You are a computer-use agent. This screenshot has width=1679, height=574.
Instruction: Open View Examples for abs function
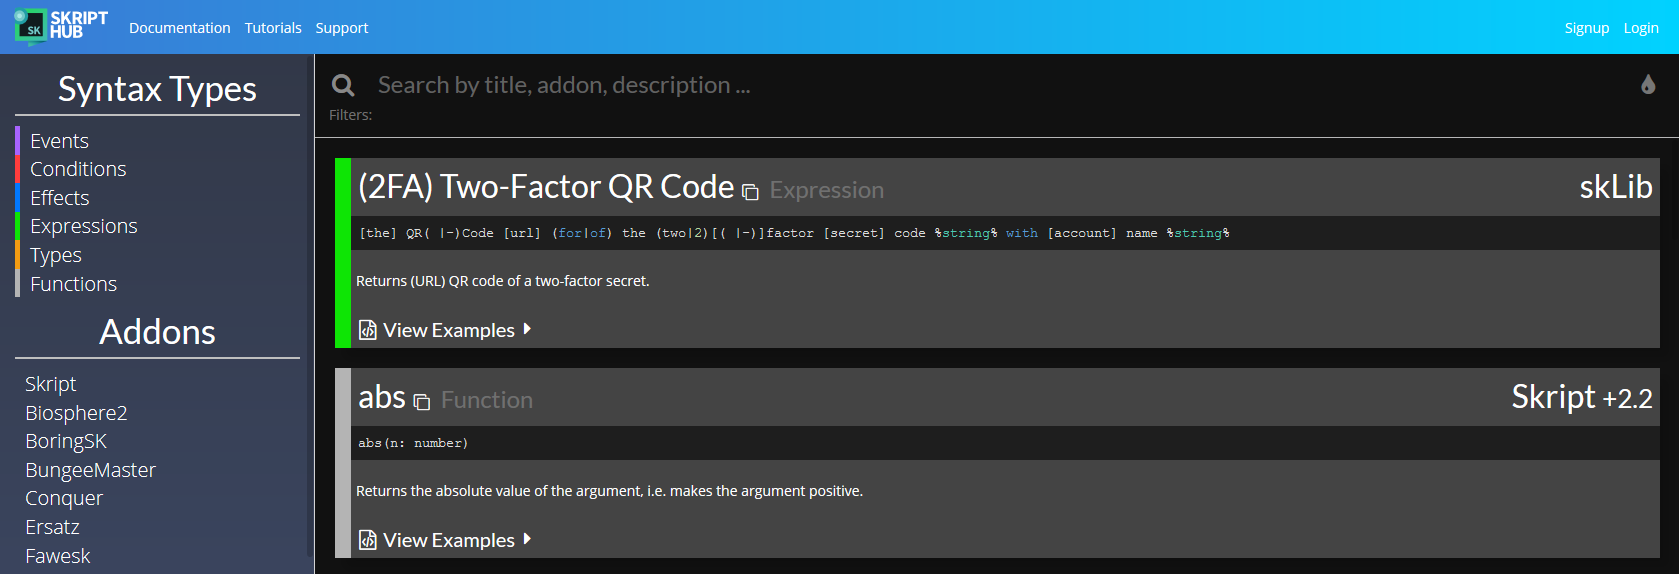click(x=448, y=540)
